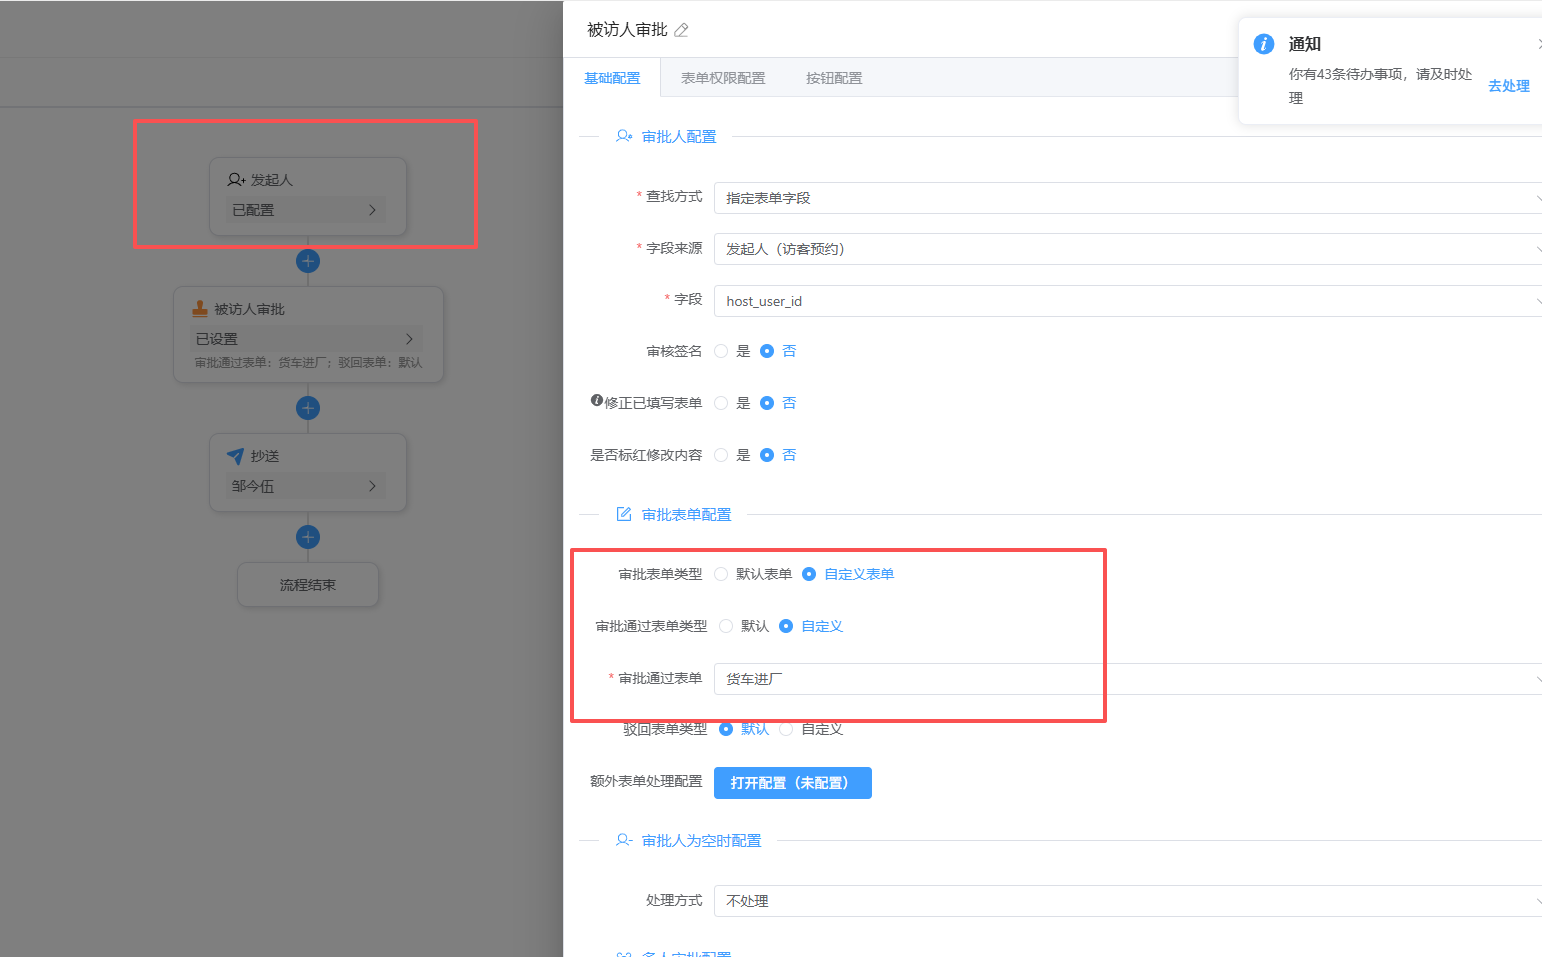Click the 打开配置（未配置） button
The width and height of the screenshot is (1542, 957).
tap(792, 783)
